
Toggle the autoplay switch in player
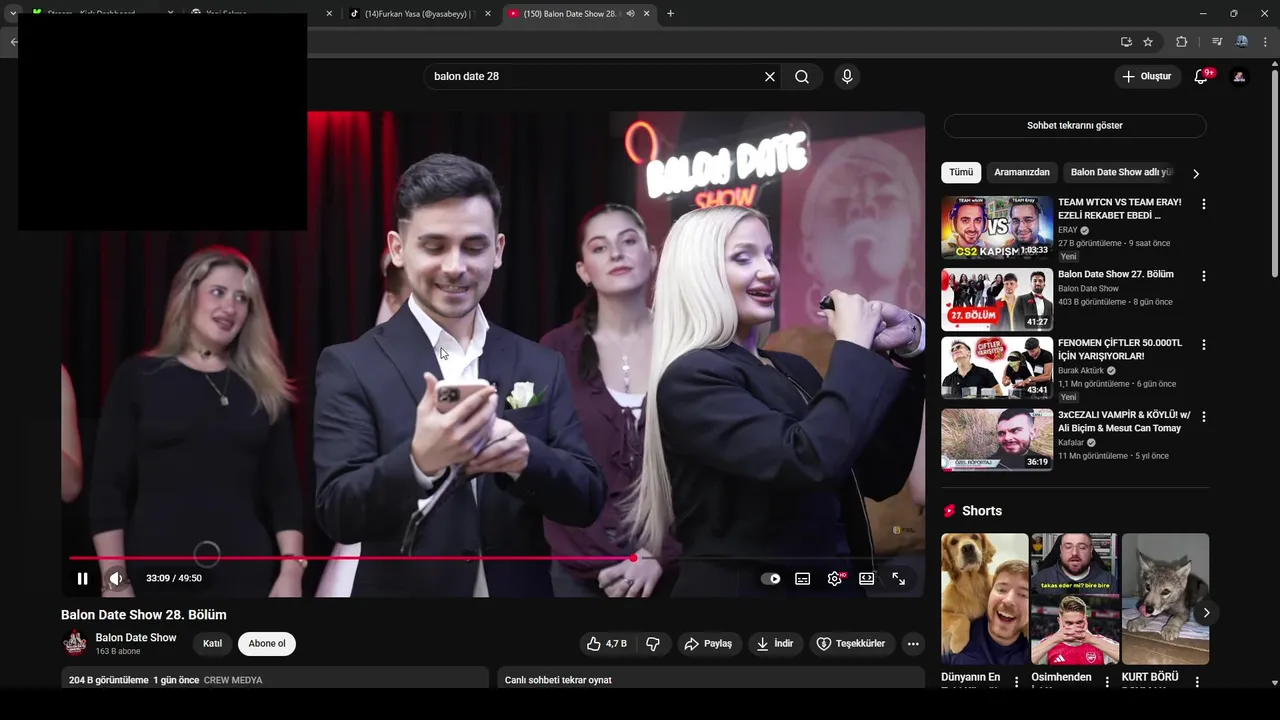(x=770, y=578)
